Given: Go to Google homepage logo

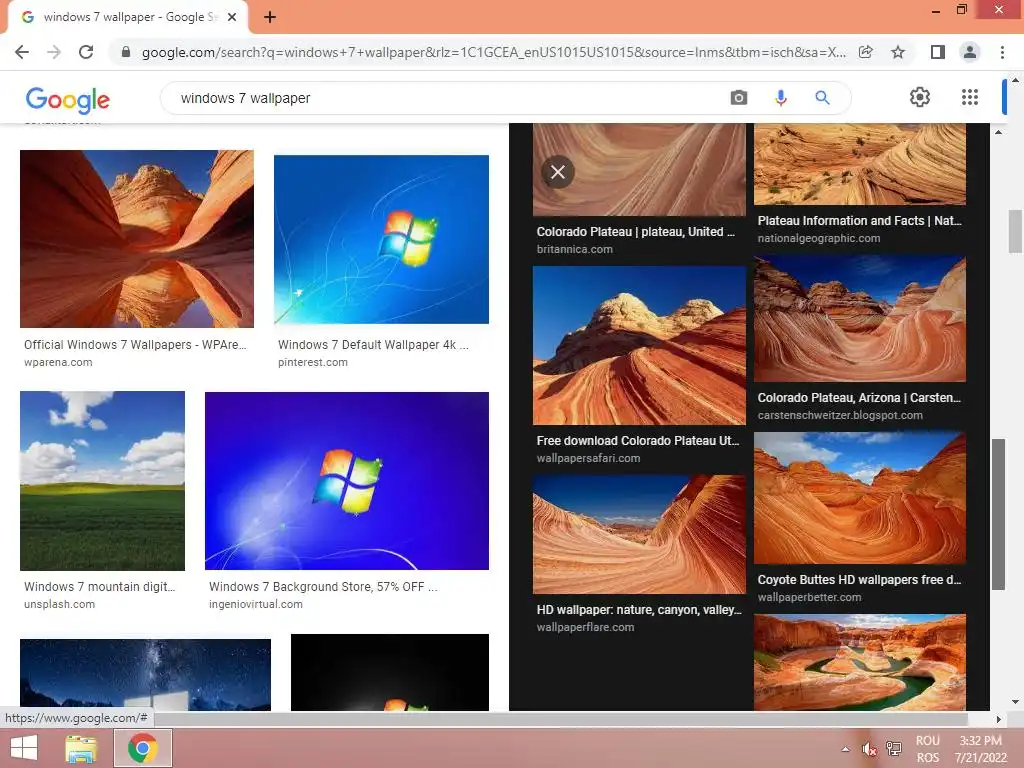Looking at the screenshot, I should pyautogui.click(x=68, y=99).
